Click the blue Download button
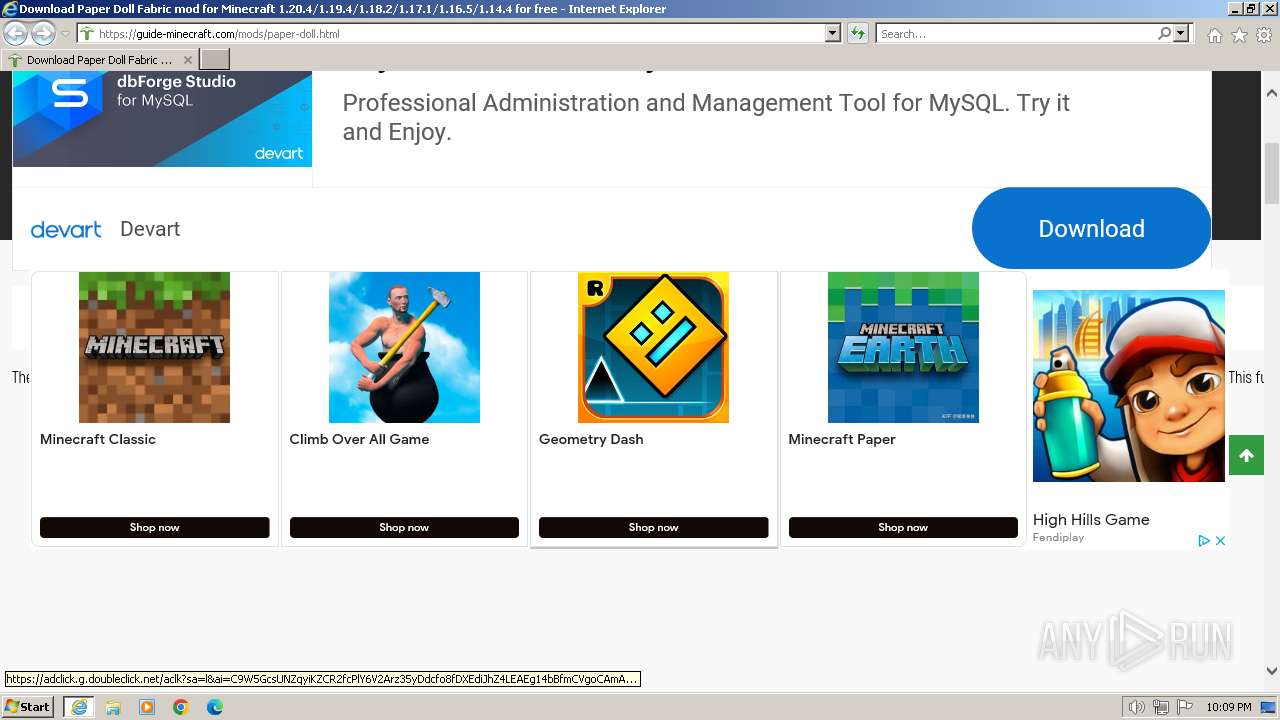 point(1091,228)
